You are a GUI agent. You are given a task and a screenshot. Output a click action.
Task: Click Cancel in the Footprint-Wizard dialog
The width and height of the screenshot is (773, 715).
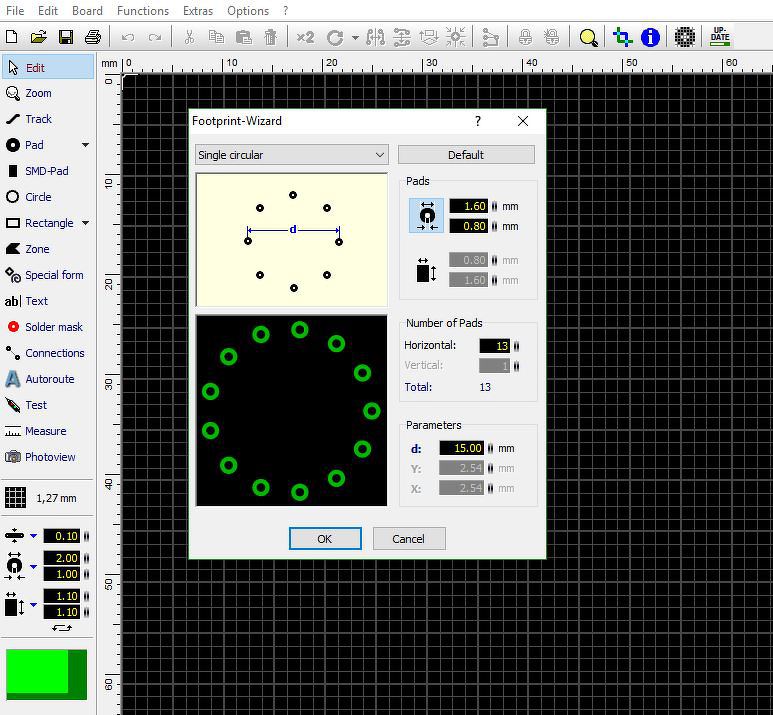pos(409,538)
